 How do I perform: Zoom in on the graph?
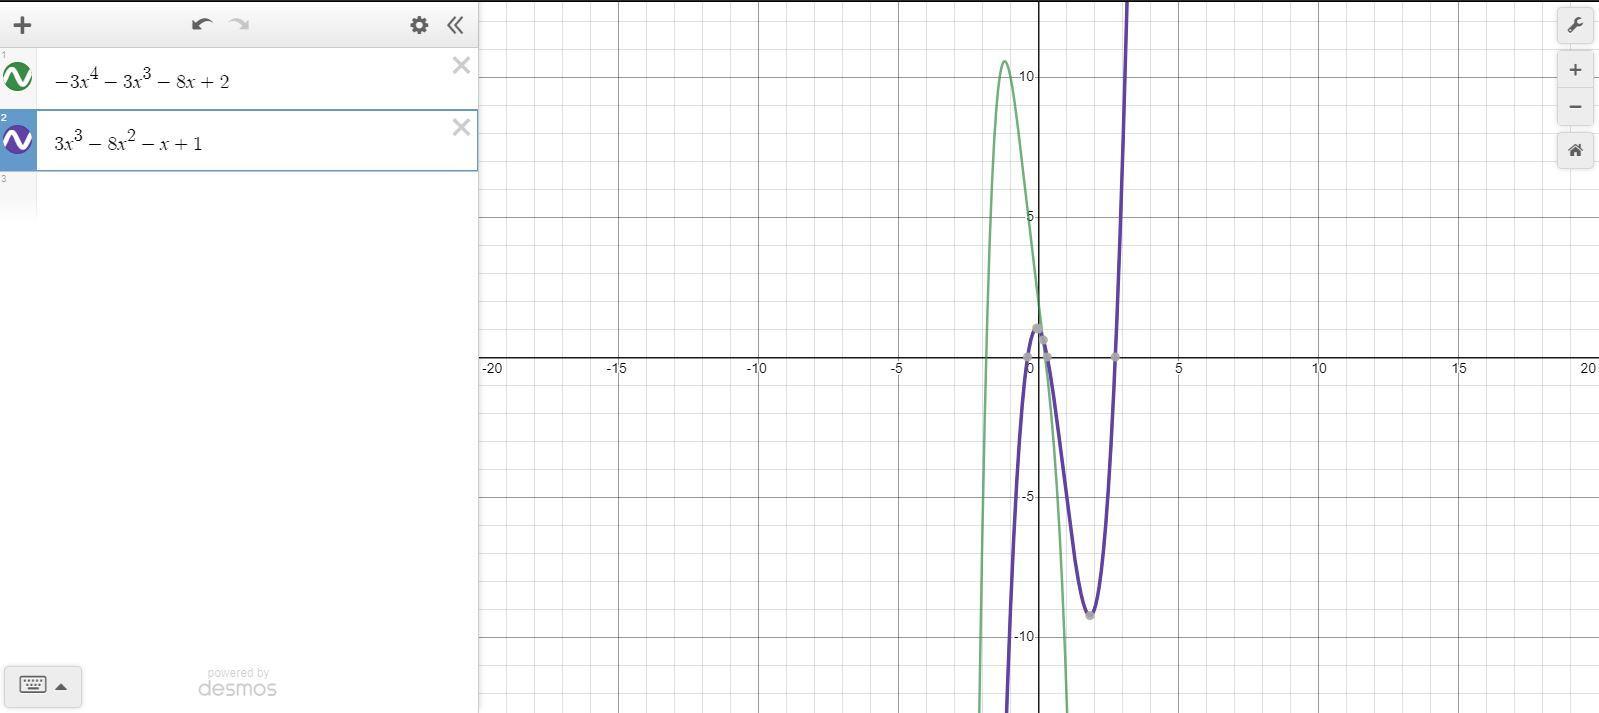pyautogui.click(x=1575, y=70)
